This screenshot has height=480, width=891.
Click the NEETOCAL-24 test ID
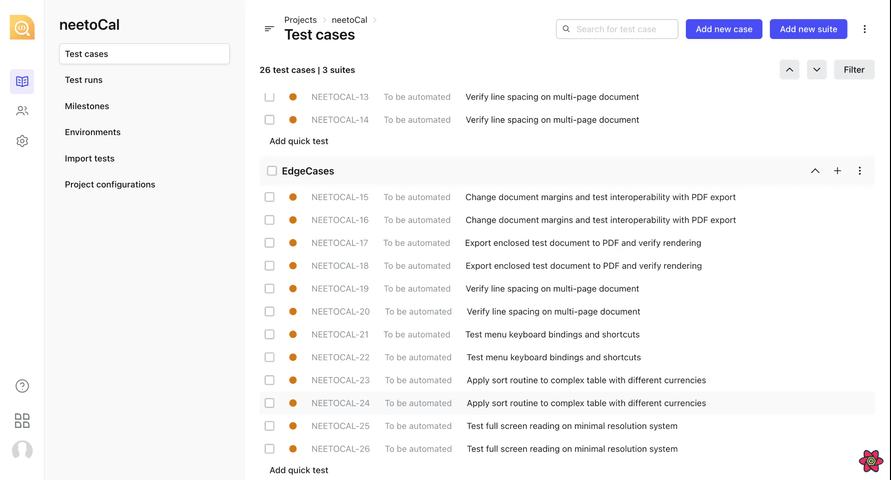click(x=340, y=403)
